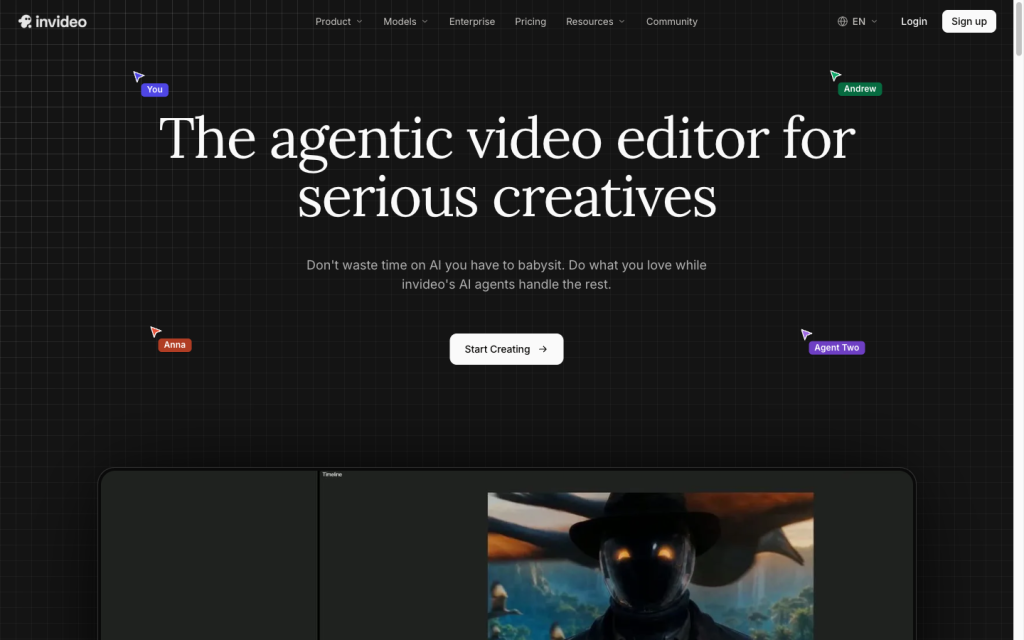Open the EN language selector
The width and height of the screenshot is (1024, 640).
(x=857, y=22)
